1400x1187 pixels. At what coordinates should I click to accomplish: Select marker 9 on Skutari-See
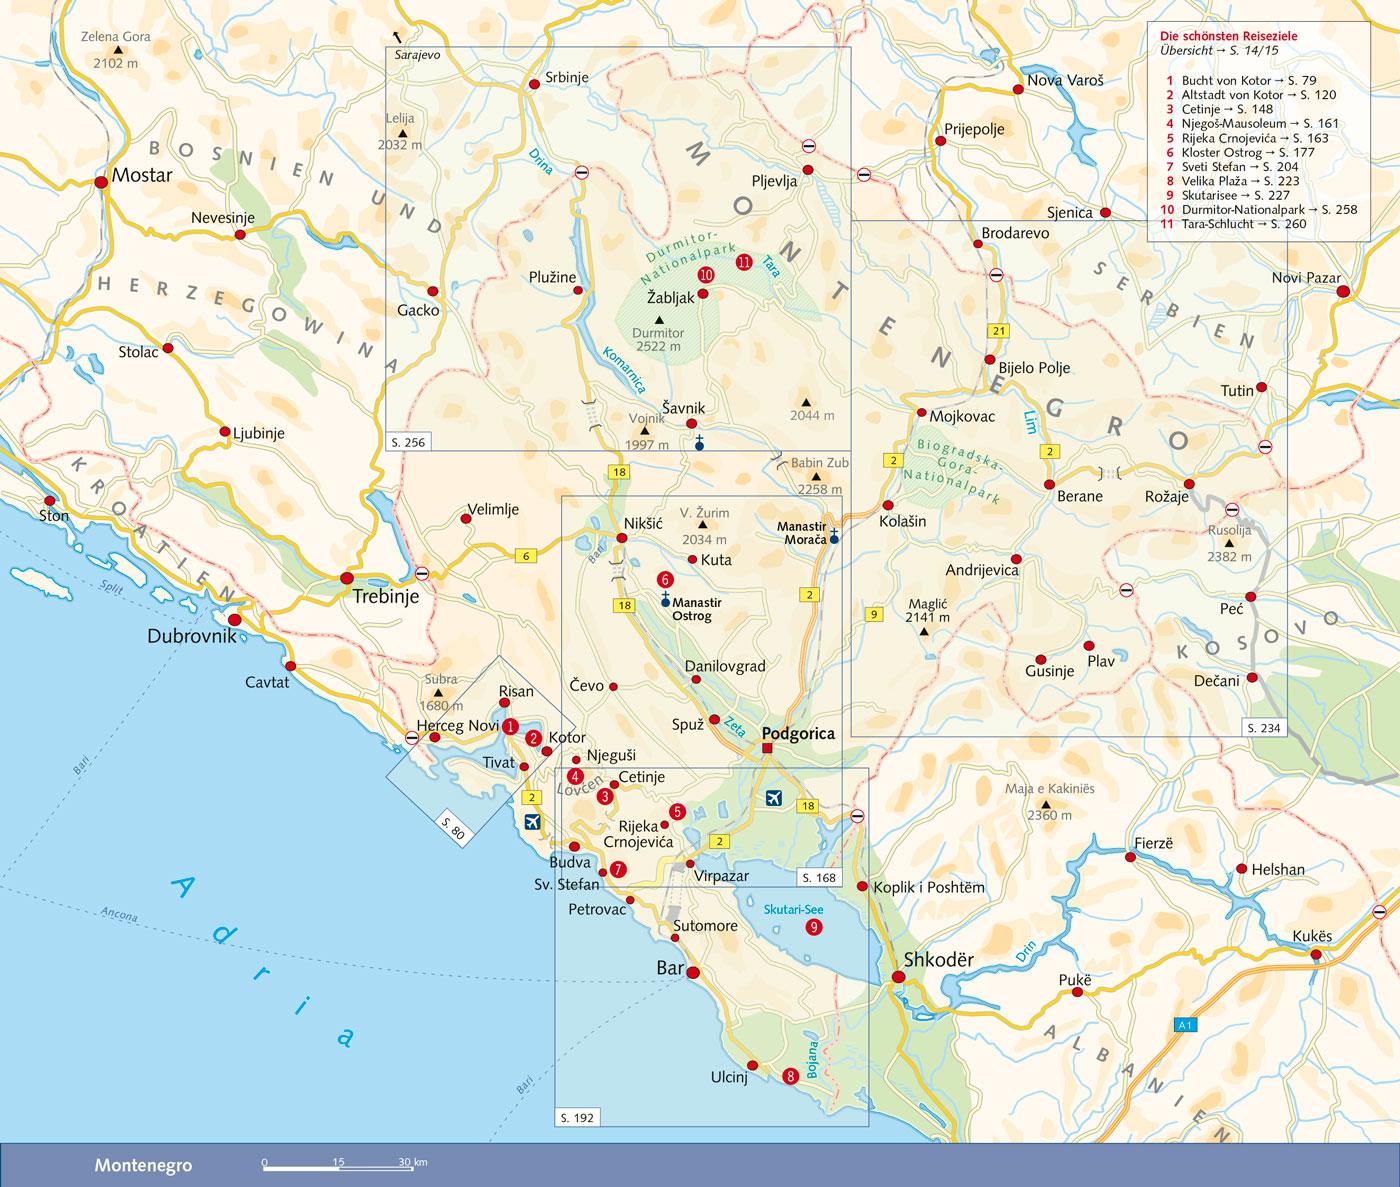(x=814, y=927)
